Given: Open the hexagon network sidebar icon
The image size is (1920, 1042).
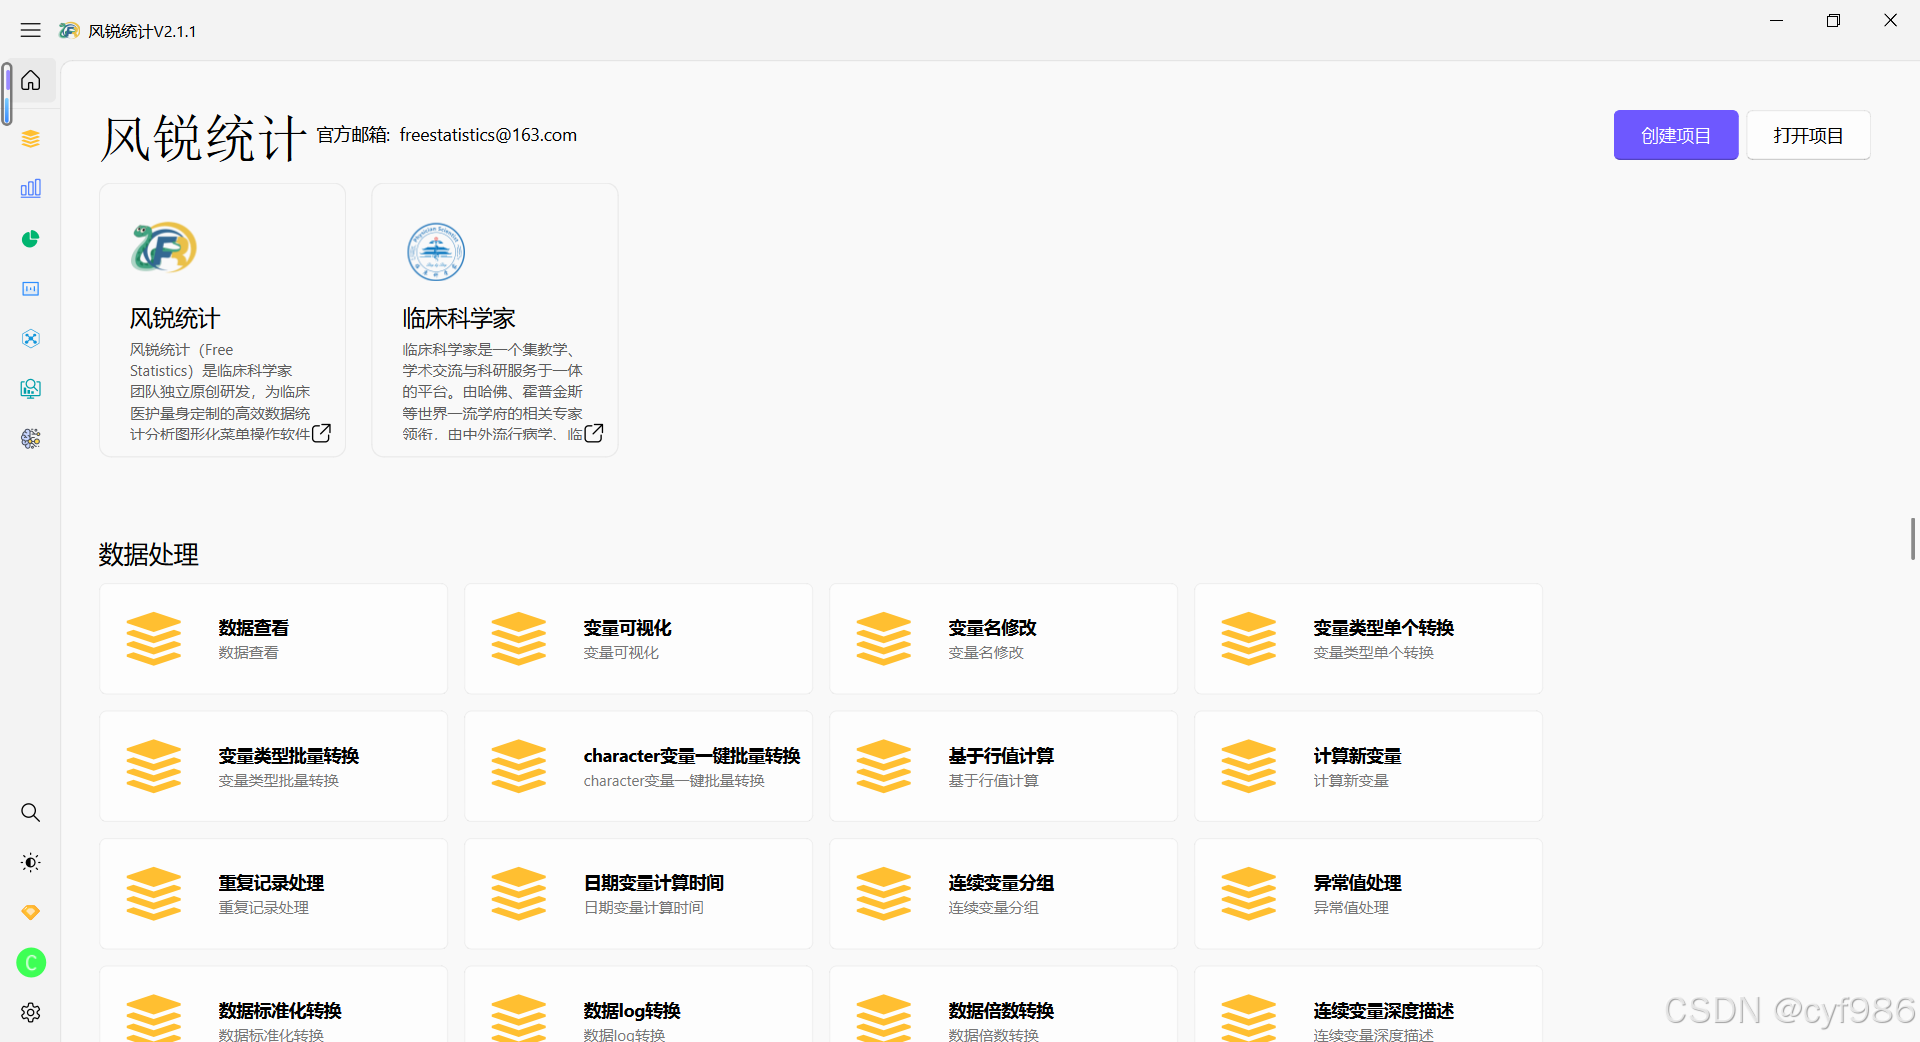Looking at the screenshot, I should click(31, 339).
